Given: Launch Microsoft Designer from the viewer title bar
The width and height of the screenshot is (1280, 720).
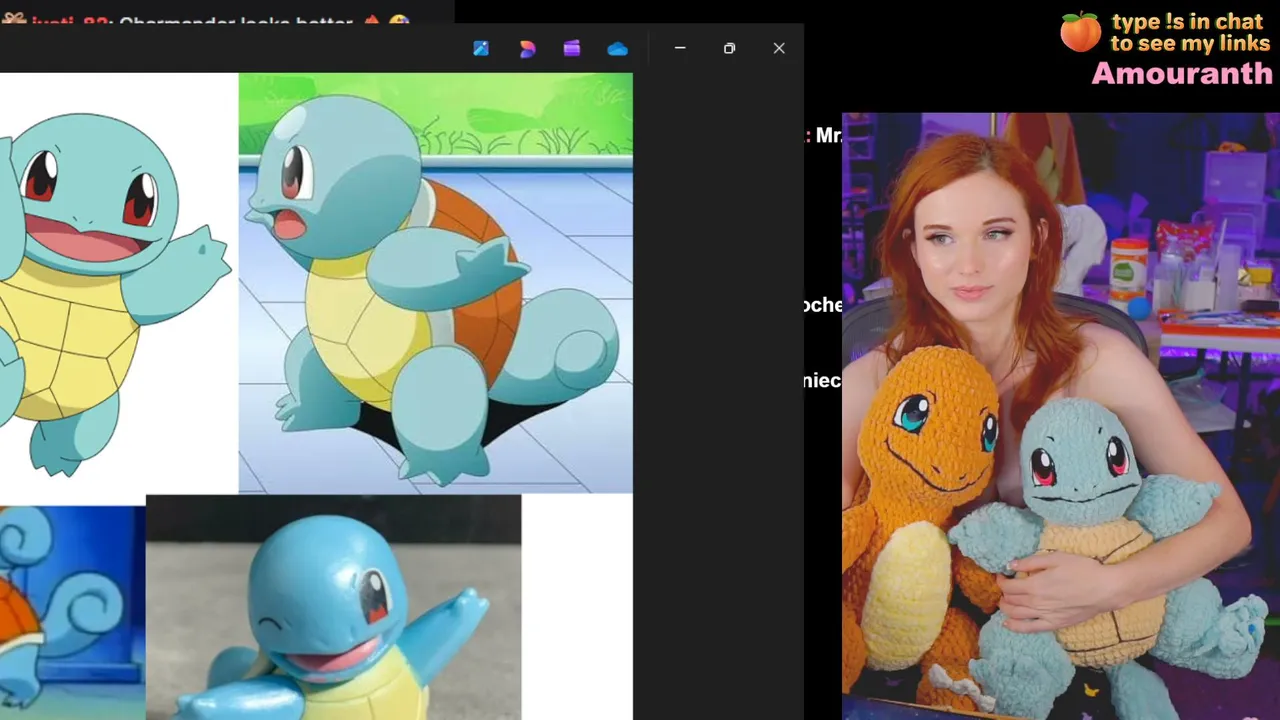Looking at the screenshot, I should point(527,48).
